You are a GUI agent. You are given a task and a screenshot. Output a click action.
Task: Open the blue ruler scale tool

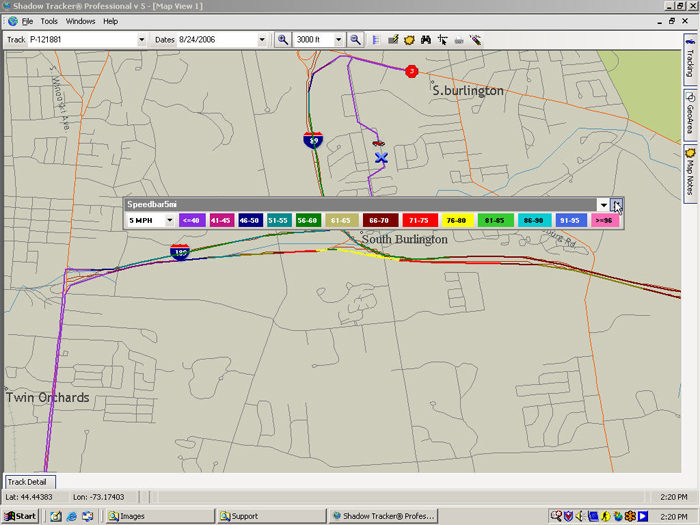pos(376,40)
